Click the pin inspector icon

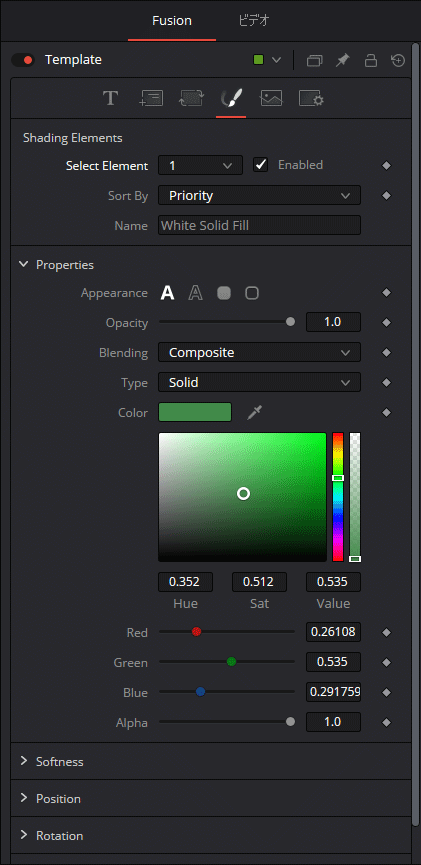[343, 60]
